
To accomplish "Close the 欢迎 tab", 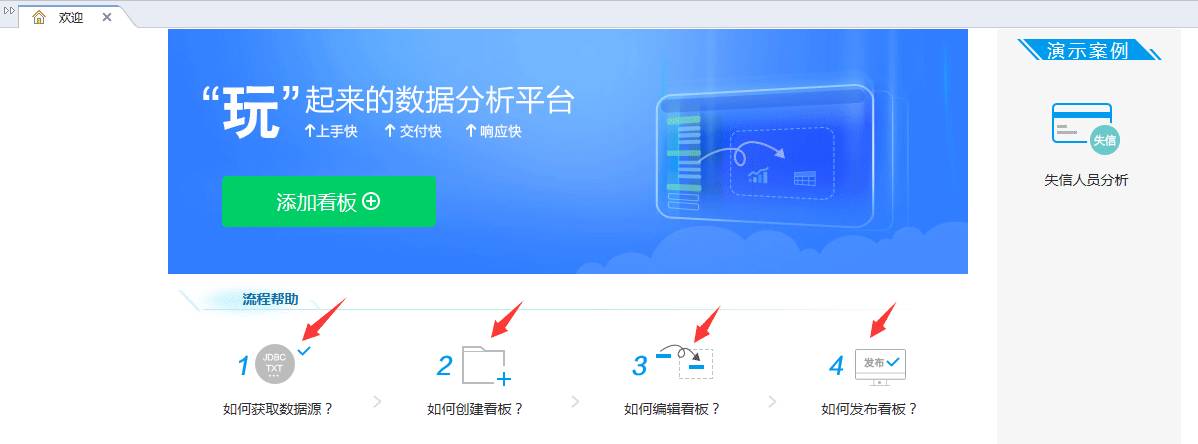I will (107, 17).
